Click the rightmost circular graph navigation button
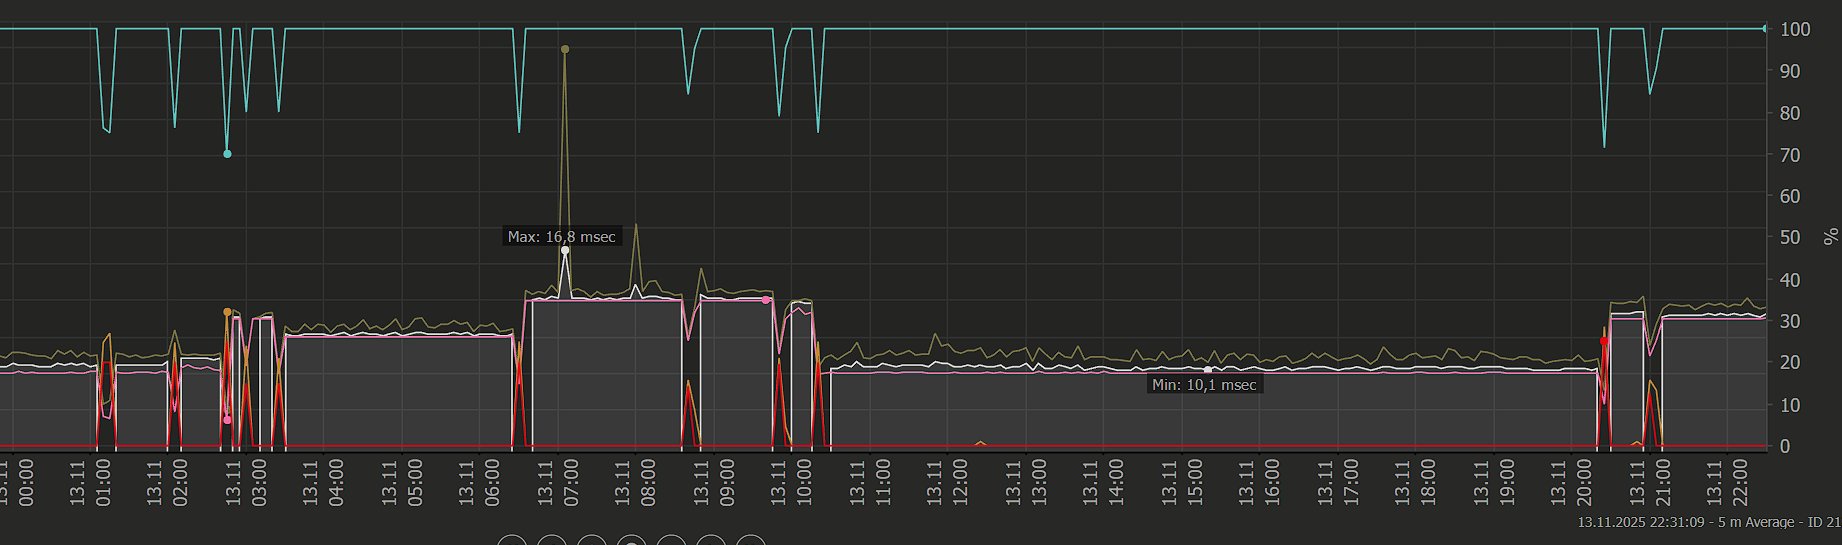The width and height of the screenshot is (1842, 545). coord(750,542)
